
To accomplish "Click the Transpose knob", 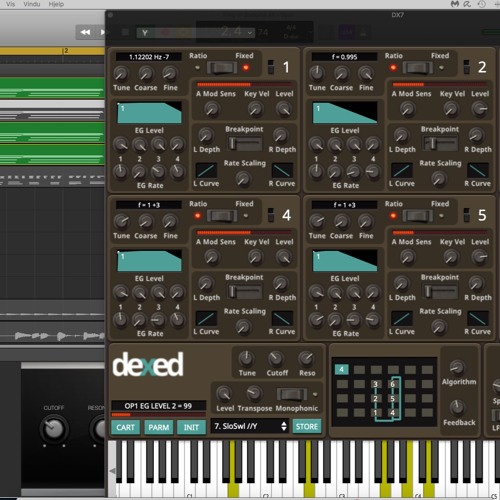I will coord(254,393).
